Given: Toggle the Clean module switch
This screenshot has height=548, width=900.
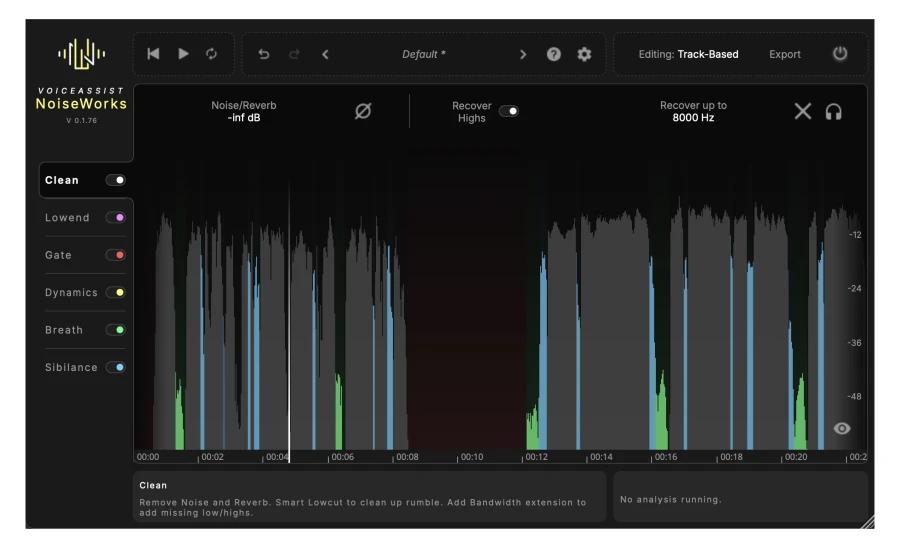Looking at the screenshot, I should (x=115, y=180).
